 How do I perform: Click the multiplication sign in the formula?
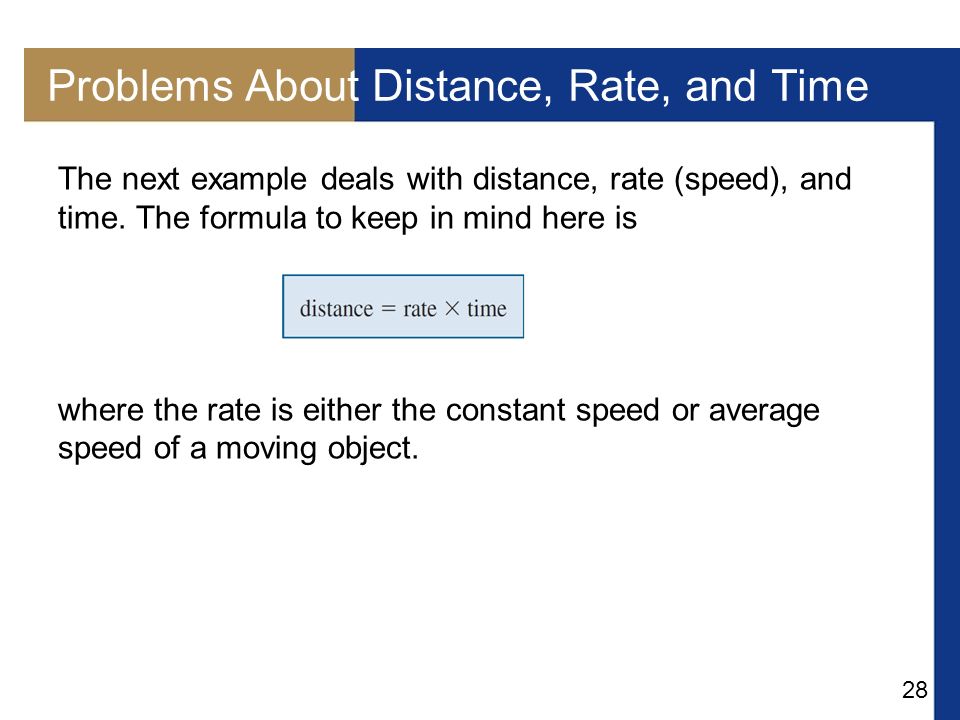452,309
